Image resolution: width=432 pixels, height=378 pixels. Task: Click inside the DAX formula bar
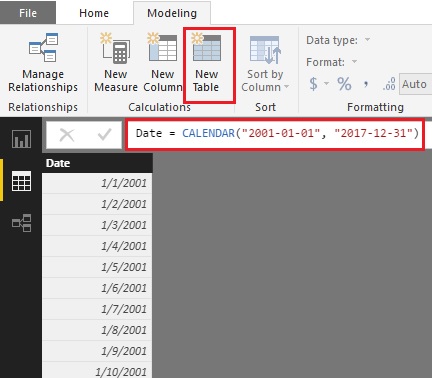tap(275, 134)
